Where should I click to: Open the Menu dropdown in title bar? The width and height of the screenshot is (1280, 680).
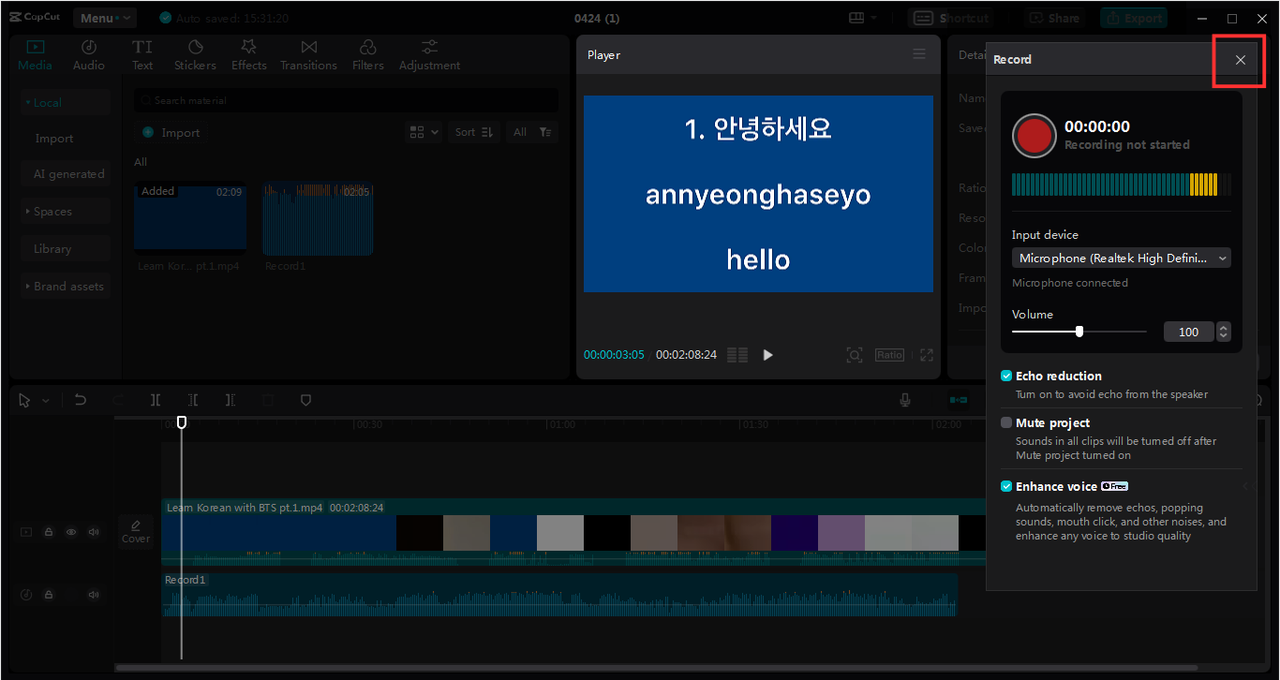pyautogui.click(x=105, y=18)
